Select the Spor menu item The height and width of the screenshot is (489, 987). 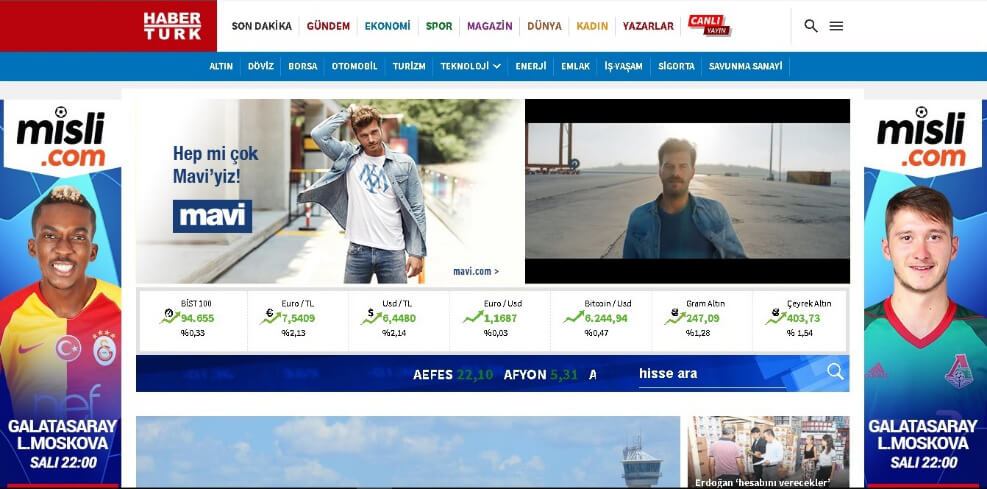click(439, 26)
